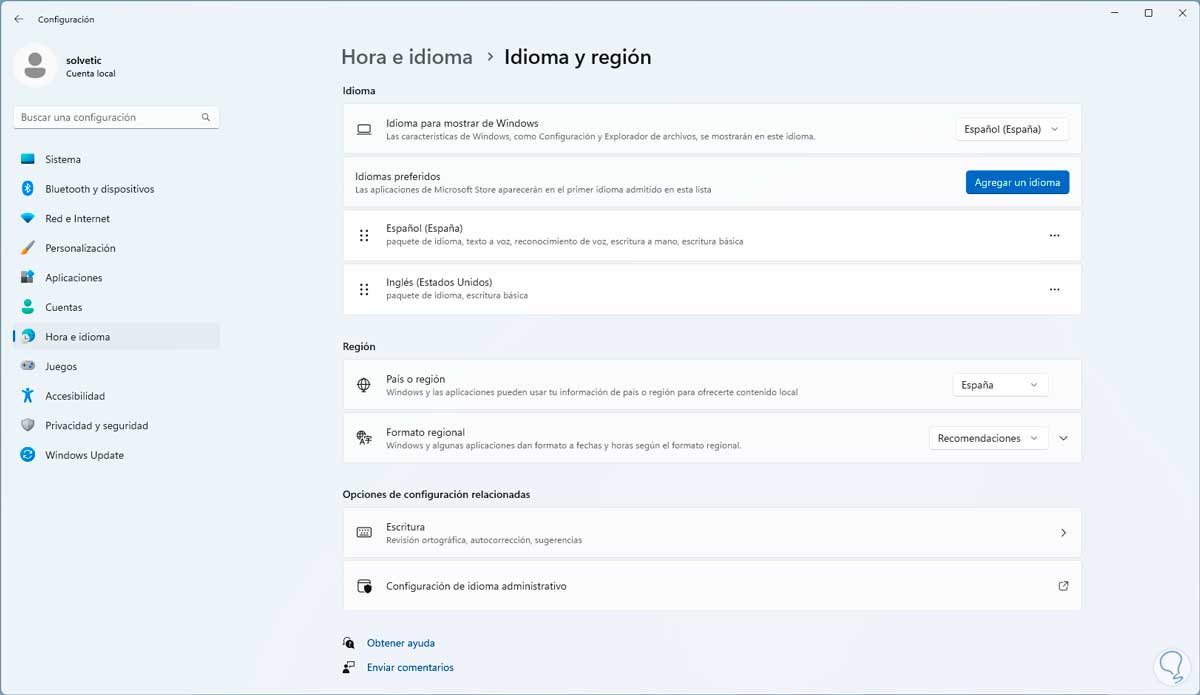Select Hora e idioma in the sidebar
The width and height of the screenshot is (1200, 695).
tap(117, 337)
